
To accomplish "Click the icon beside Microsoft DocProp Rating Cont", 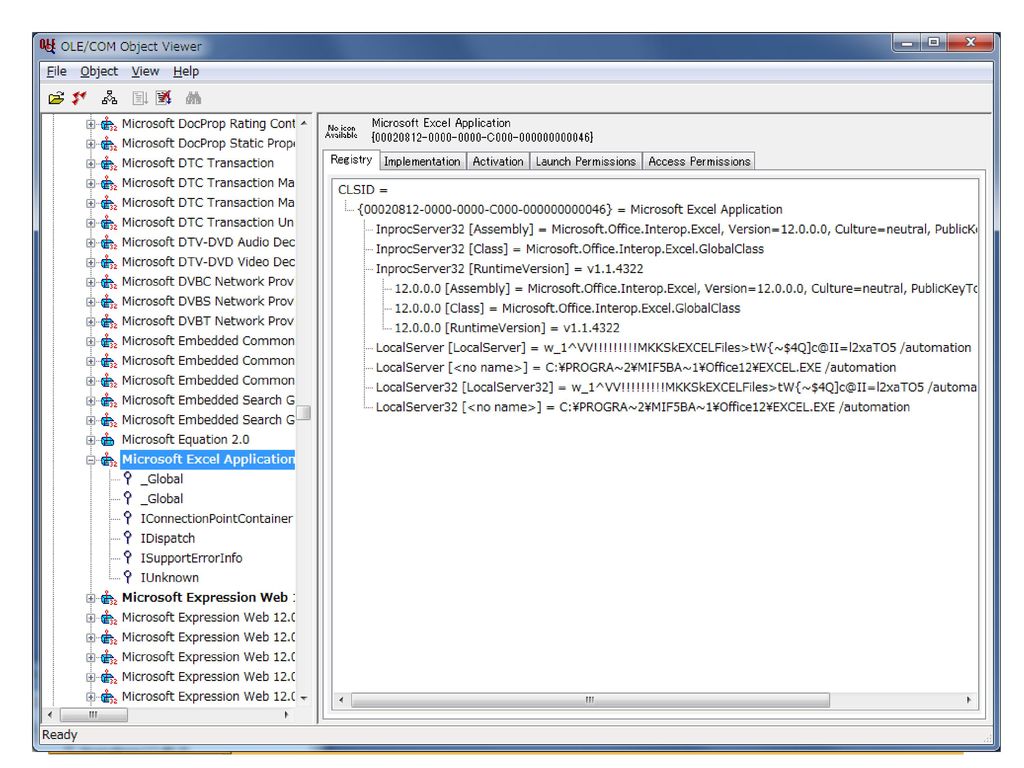I will pyautogui.click(x=108, y=124).
